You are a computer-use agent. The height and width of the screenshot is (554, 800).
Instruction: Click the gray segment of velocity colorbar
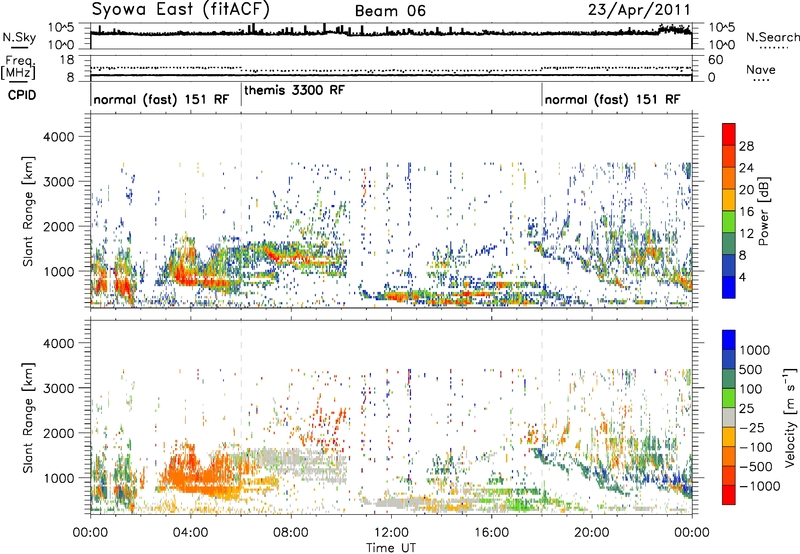[729, 418]
